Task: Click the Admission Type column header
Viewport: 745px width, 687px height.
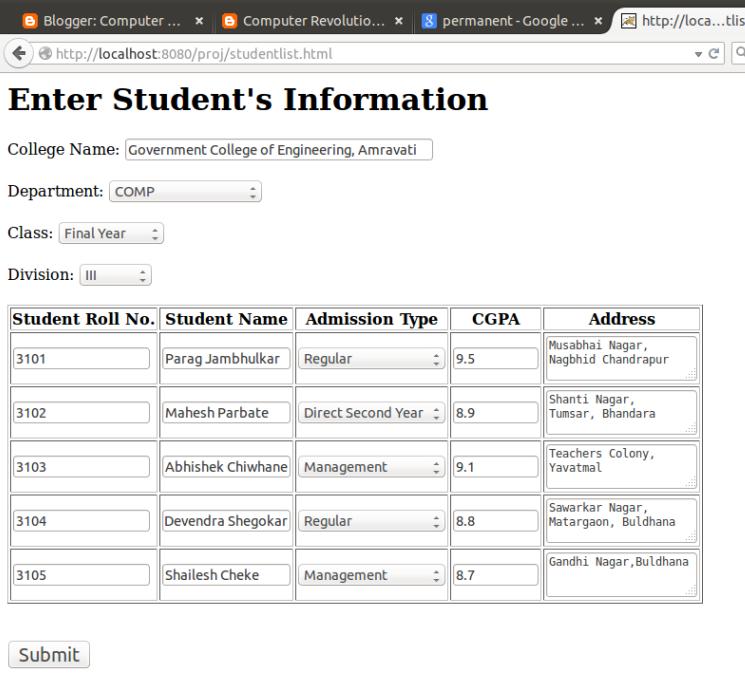Action: (x=372, y=319)
